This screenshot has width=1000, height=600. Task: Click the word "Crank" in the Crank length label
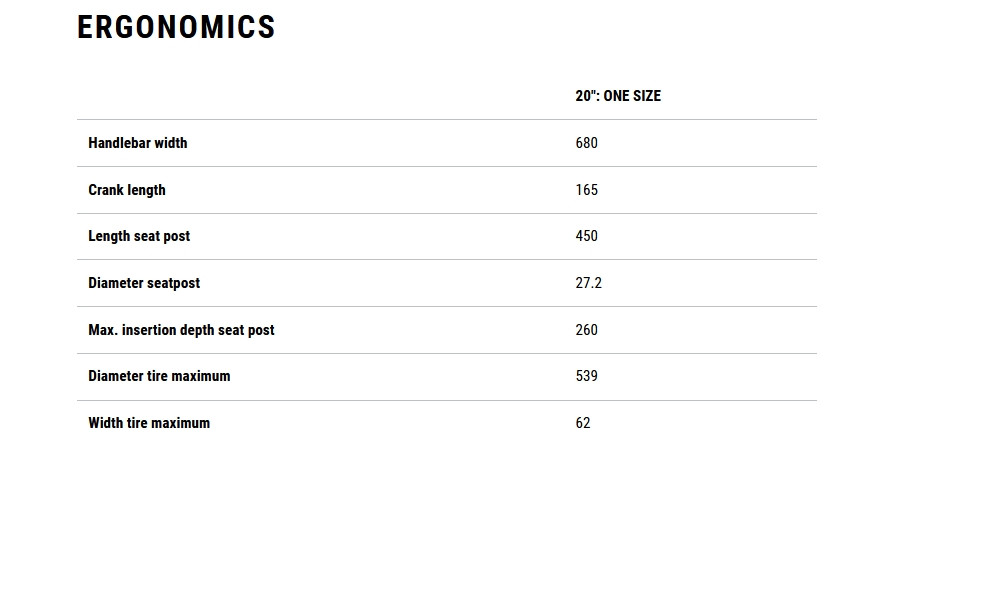coord(106,190)
